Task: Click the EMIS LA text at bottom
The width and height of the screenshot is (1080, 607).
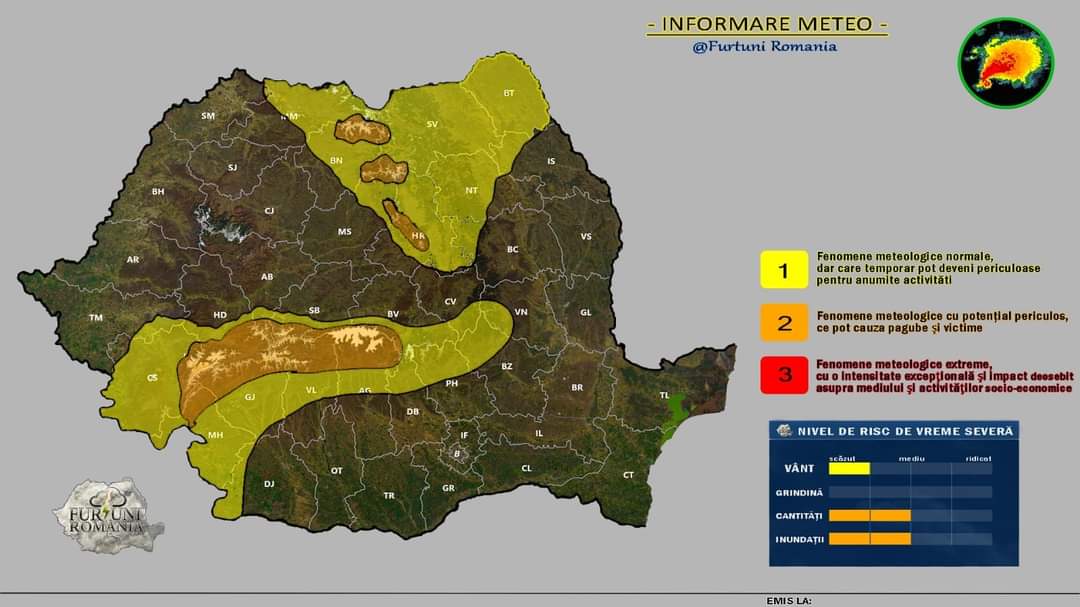Action: point(789,601)
